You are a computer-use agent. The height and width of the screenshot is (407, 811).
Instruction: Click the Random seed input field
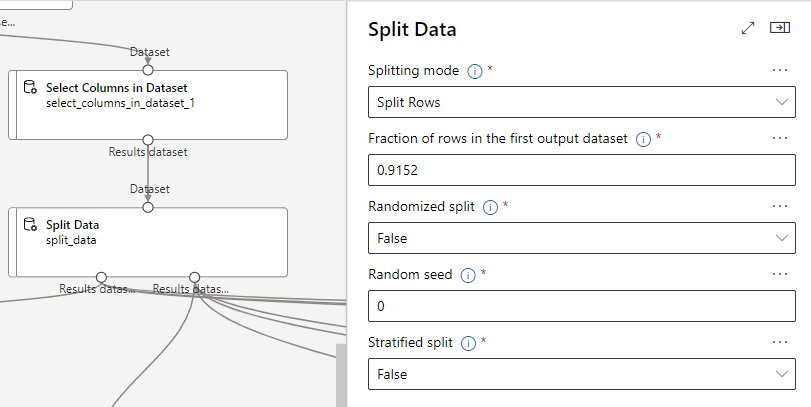pyautogui.click(x=581, y=306)
